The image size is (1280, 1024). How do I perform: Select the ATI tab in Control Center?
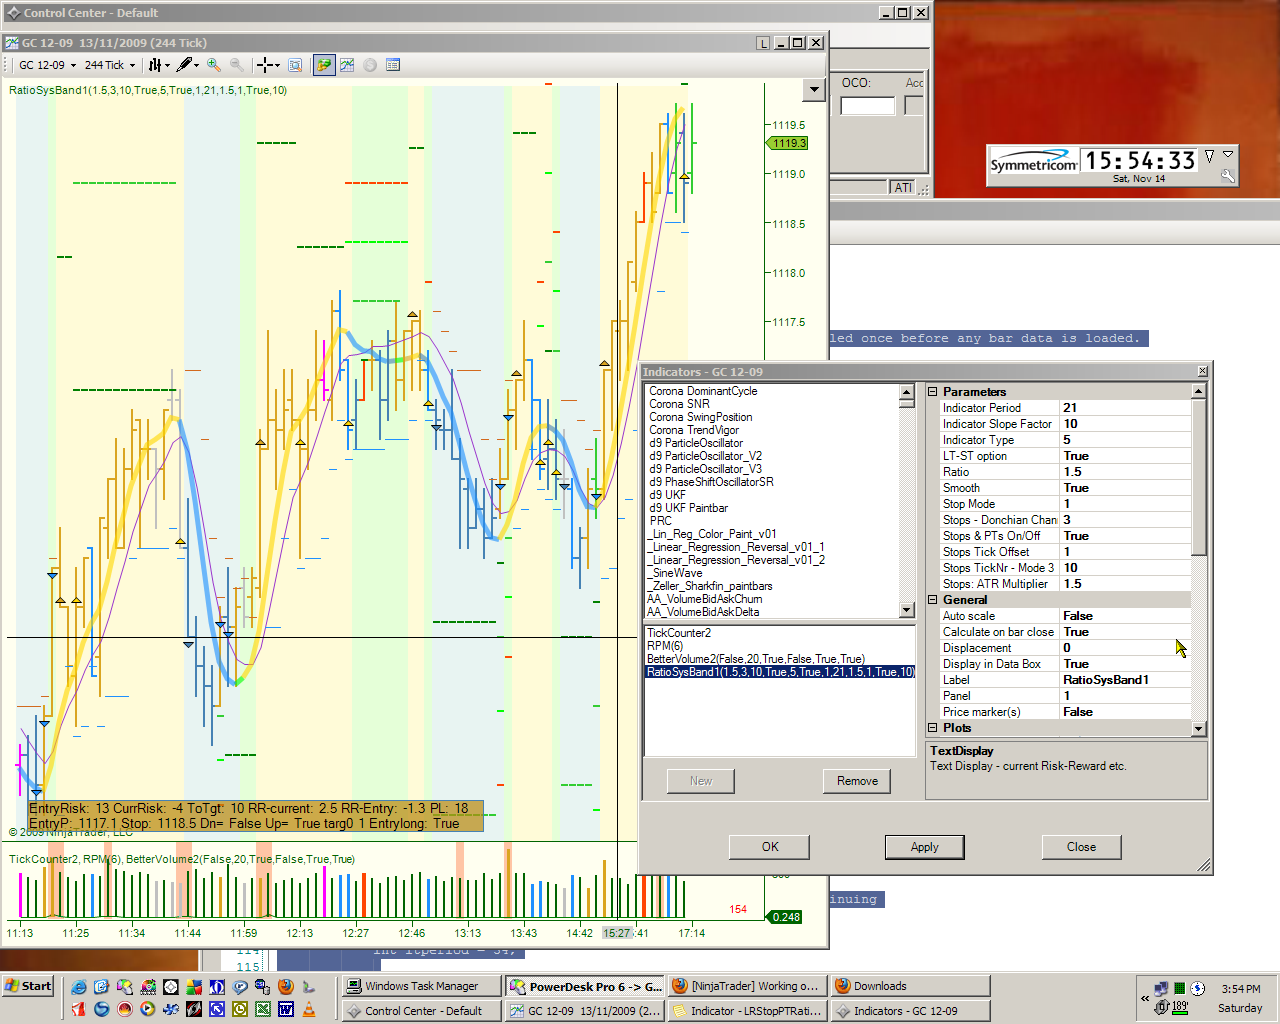tap(903, 188)
